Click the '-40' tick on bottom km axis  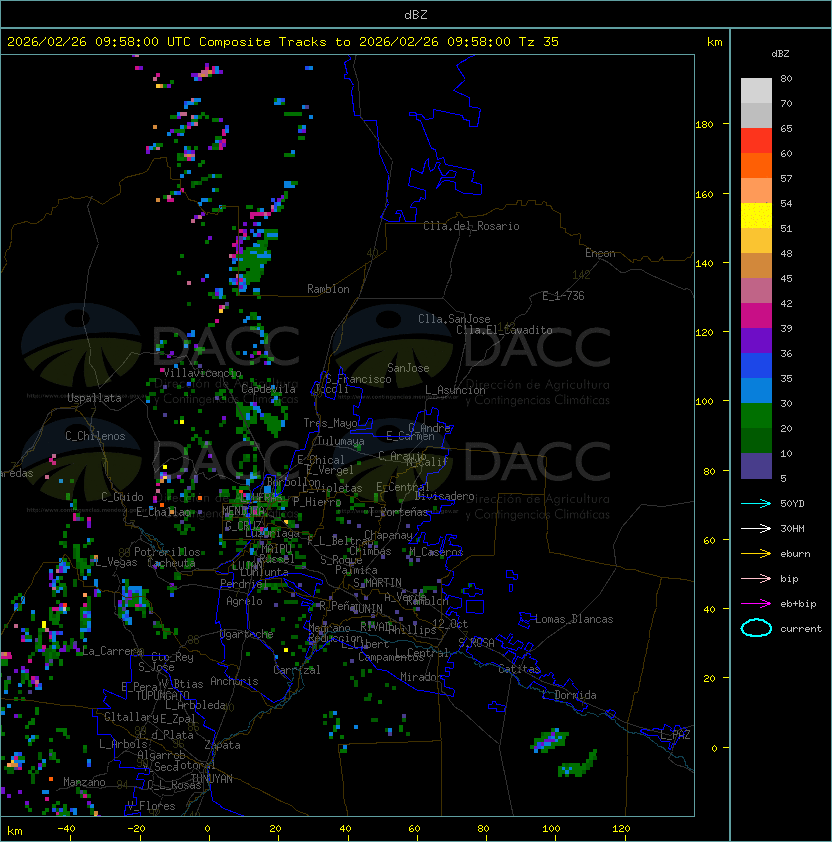tap(66, 829)
